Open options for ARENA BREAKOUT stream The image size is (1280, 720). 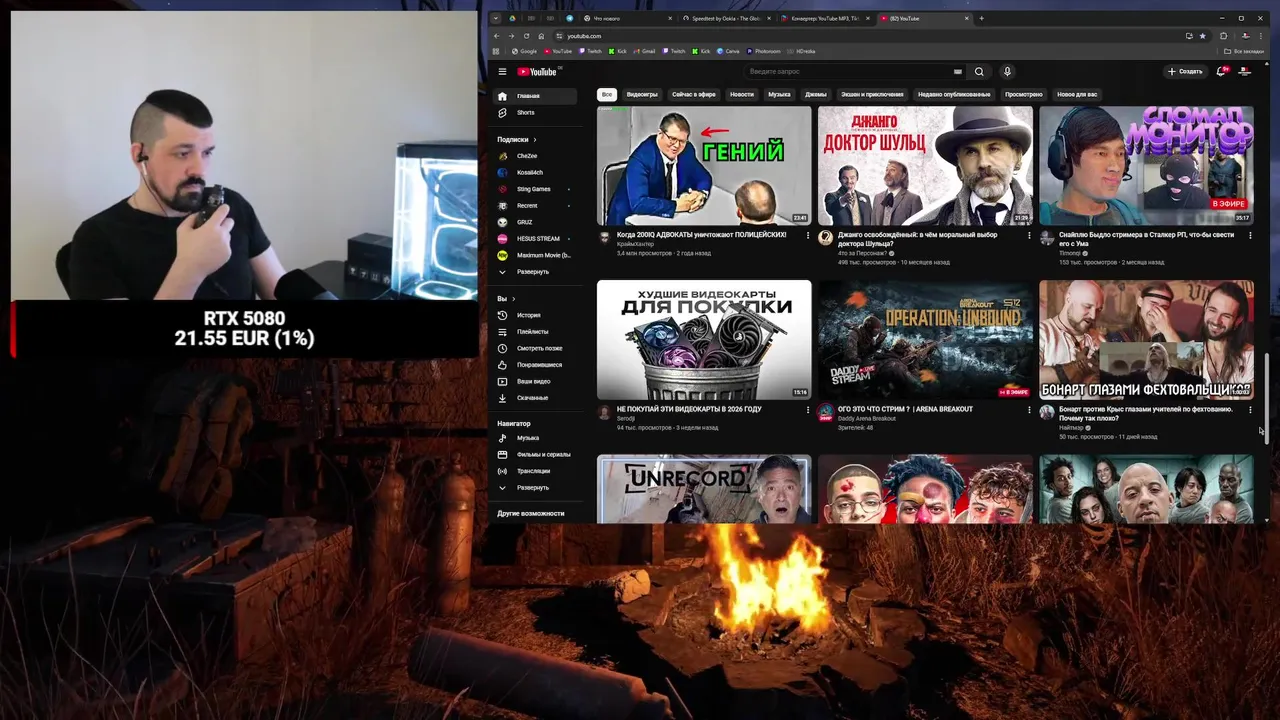(1029, 410)
